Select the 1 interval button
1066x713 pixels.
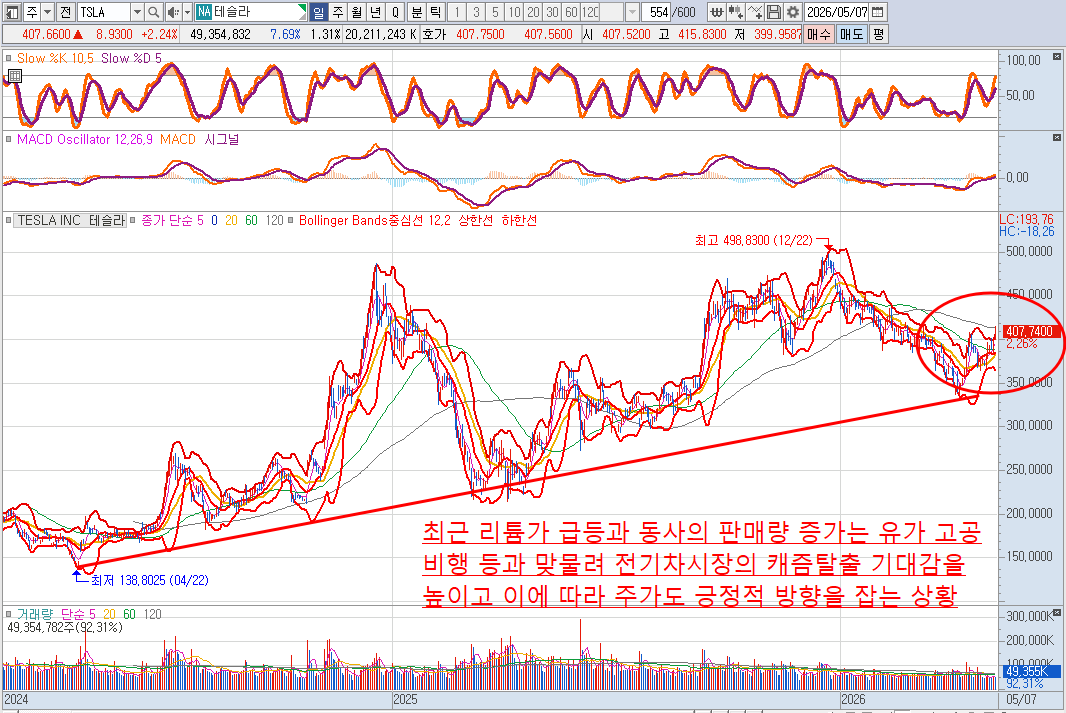tap(457, 12)
